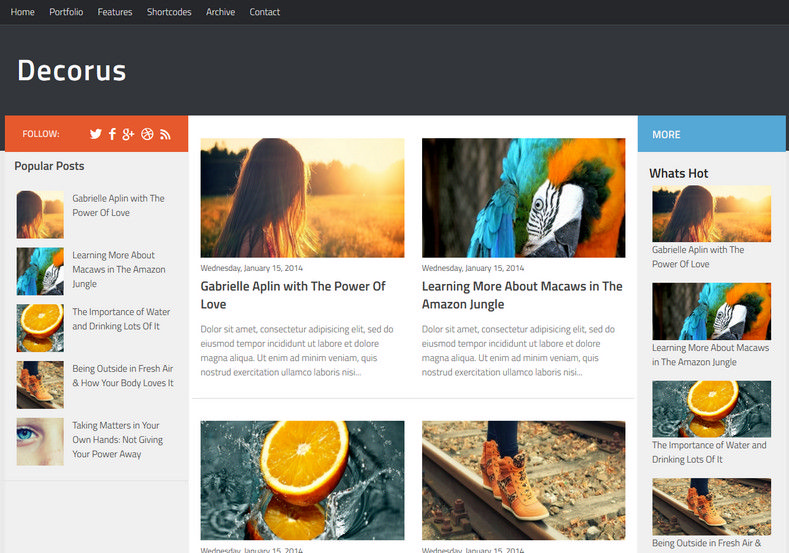Open Popular Posts link about Importance of Water
Screen dimensions: 789x553
coord(121,319)
